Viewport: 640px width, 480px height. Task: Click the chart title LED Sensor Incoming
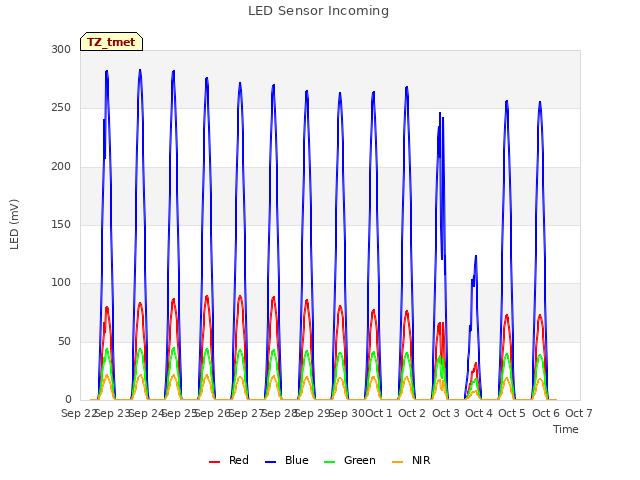tap(318, 11)
